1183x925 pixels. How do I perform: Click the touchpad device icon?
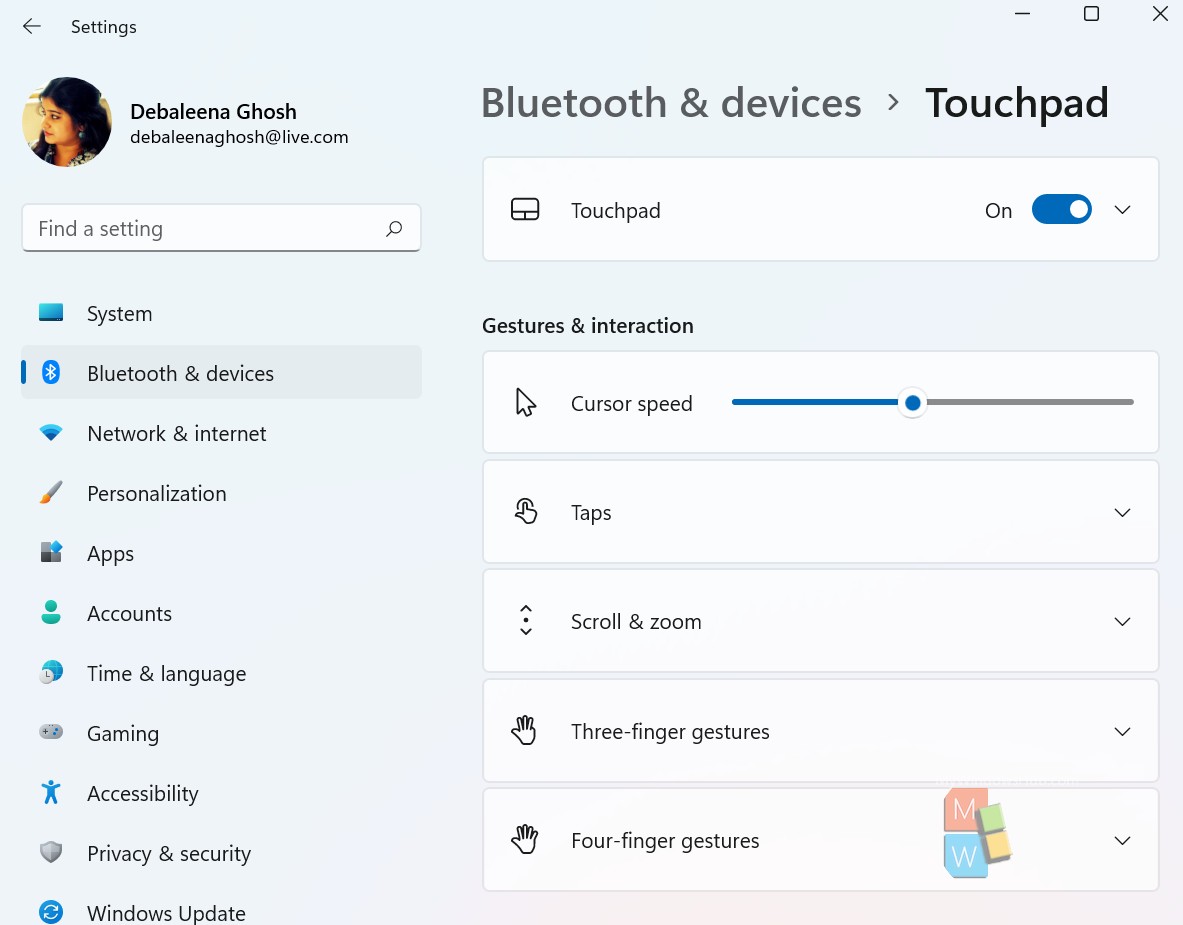coord(525,210)
